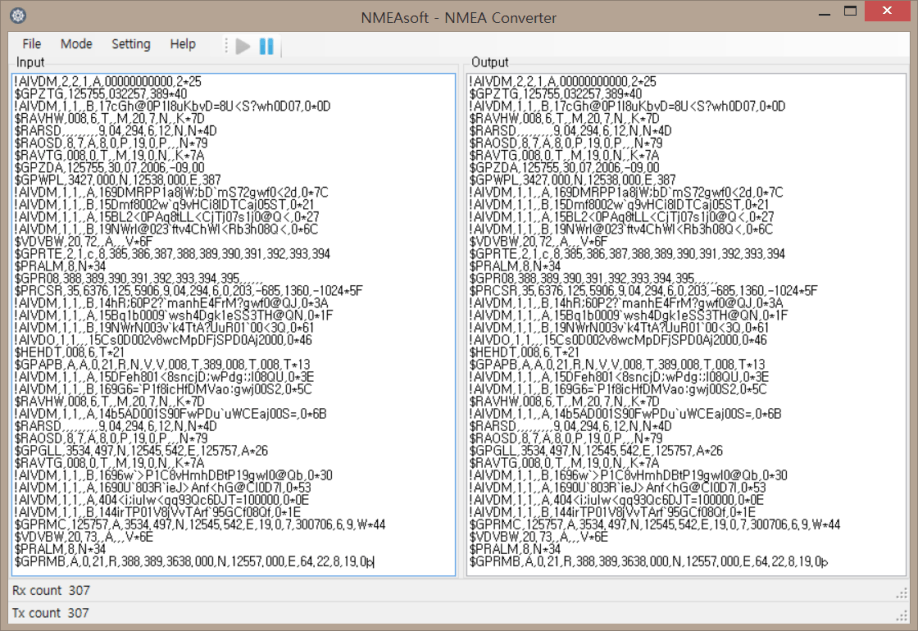This screenshot has width=918, height=631.
Task: Click the Input label
Action: (x=30, y=62)
